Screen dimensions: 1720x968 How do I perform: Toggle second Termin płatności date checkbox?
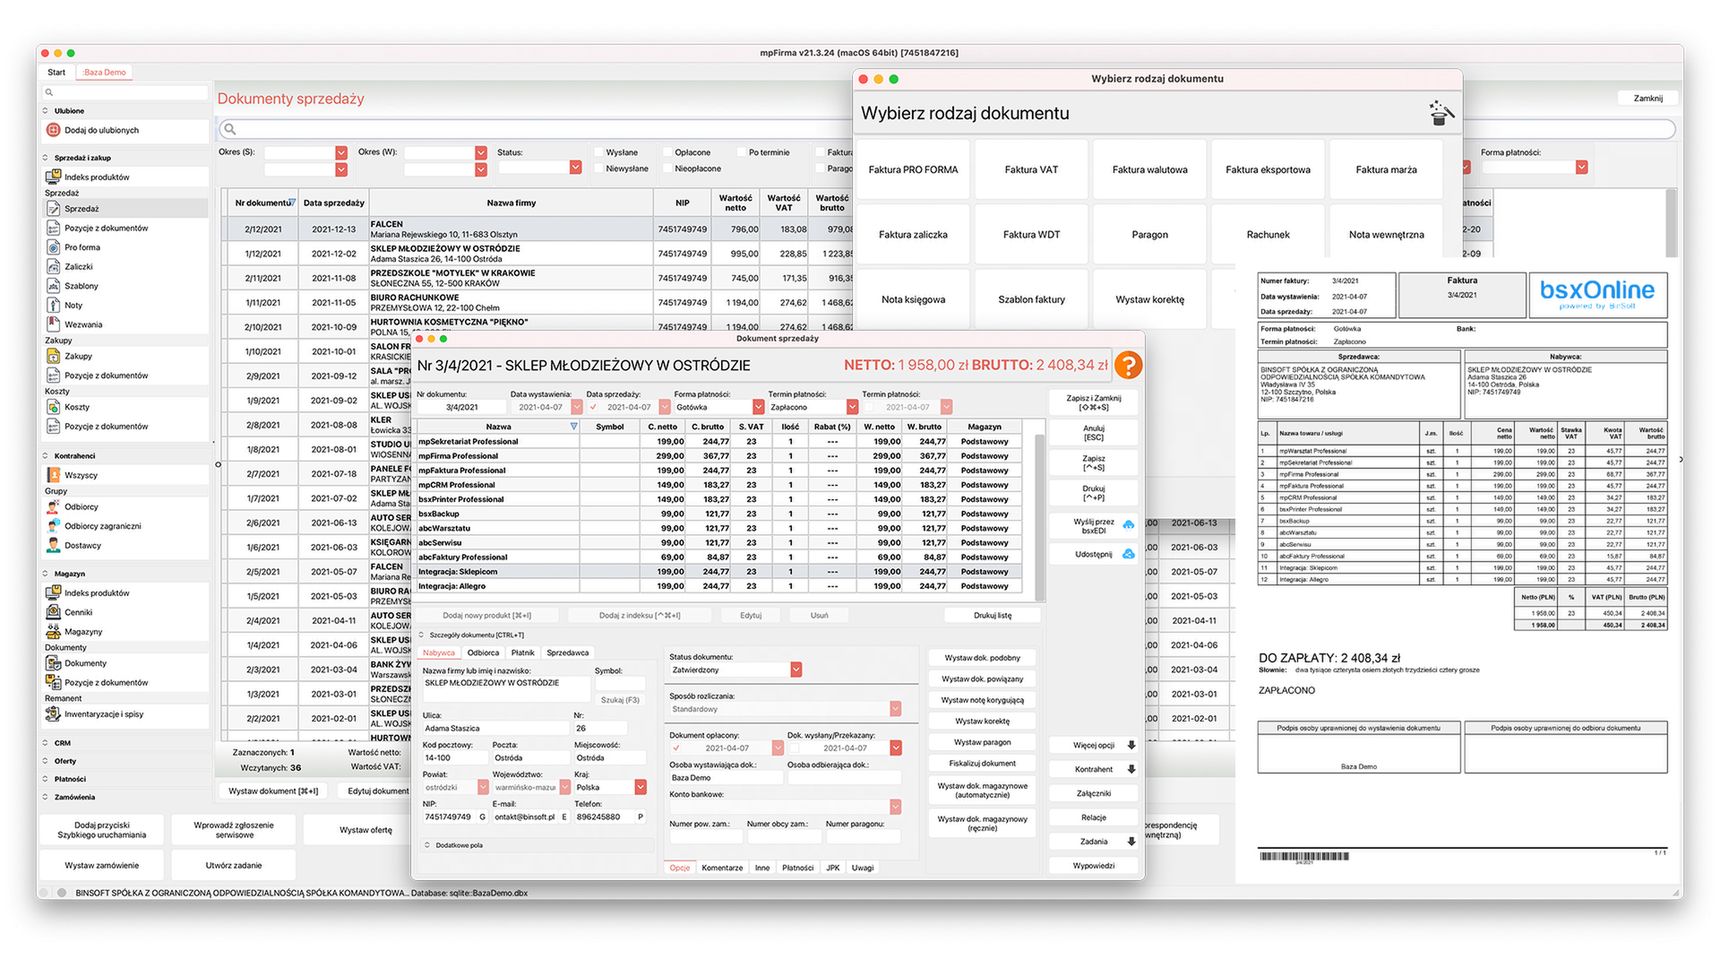click(x=871, y=407)
